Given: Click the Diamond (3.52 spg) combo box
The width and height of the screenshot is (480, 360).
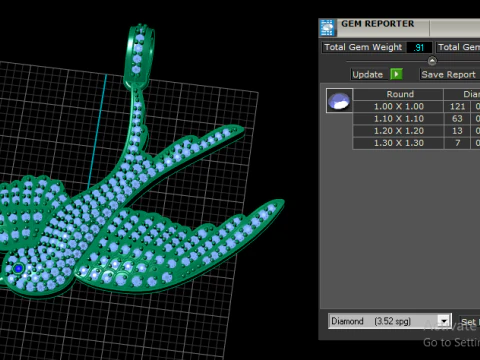Looking at the screenshot, I should click(390, 321).
